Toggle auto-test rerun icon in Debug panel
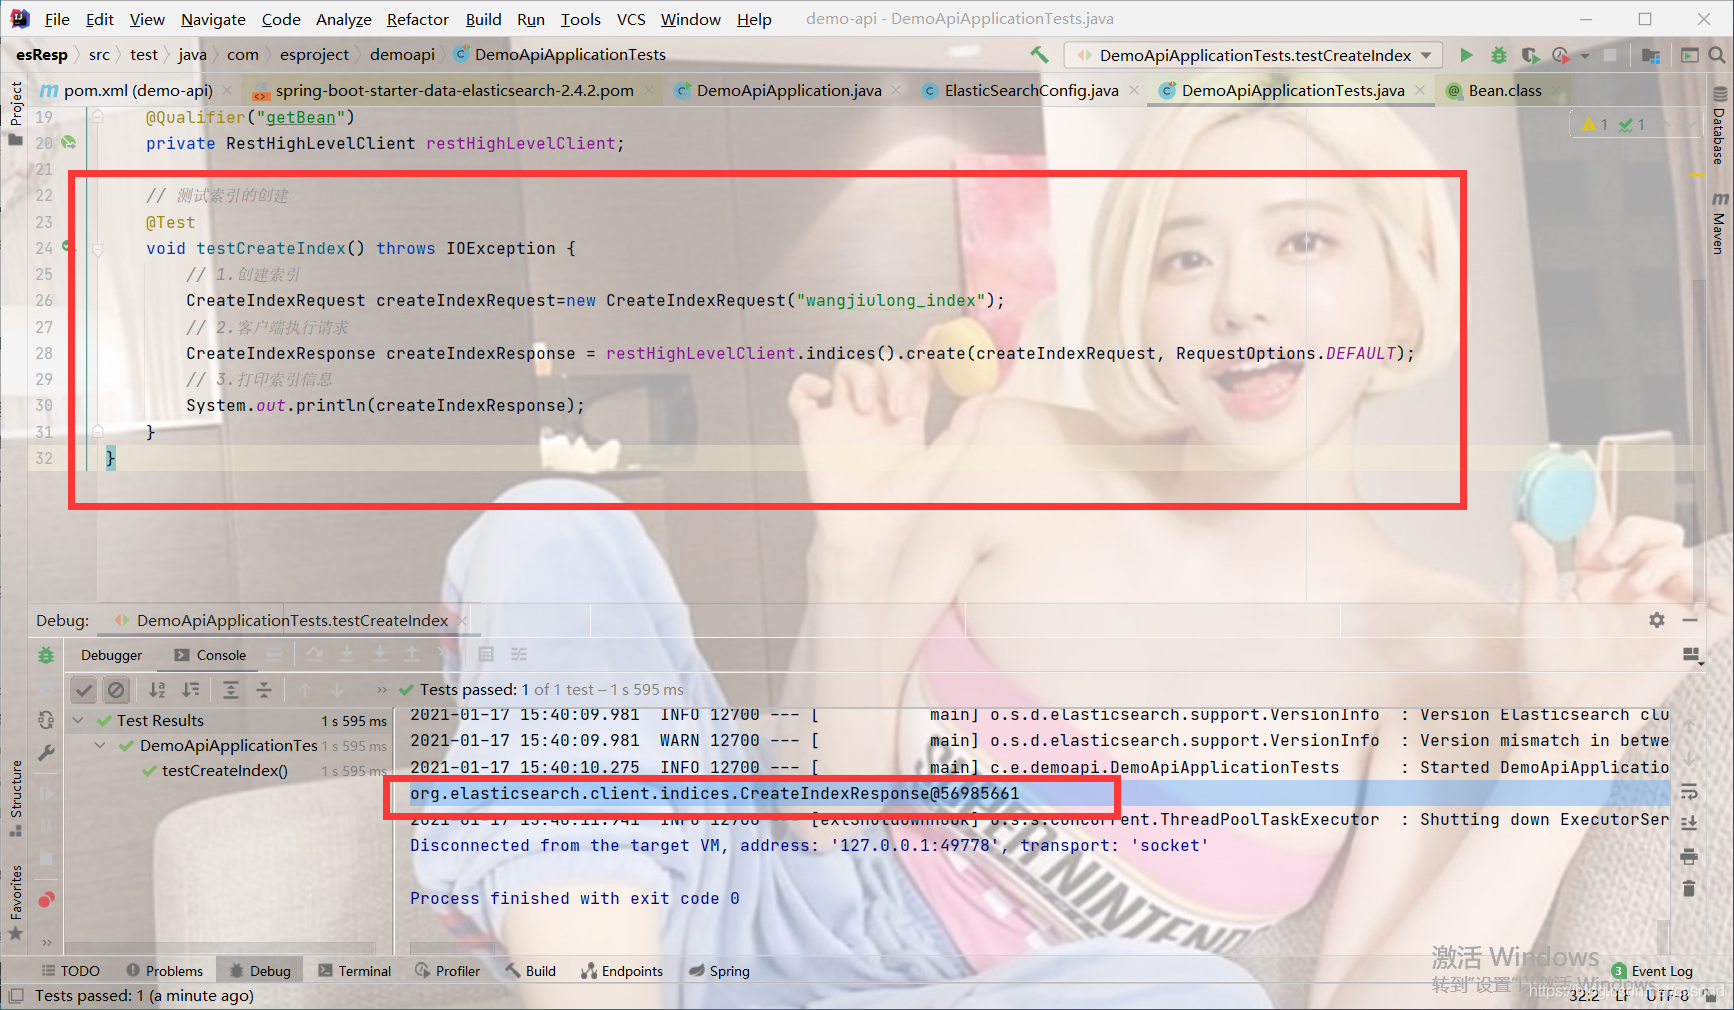The height and width of the screenshot is (1010, 1734). pos(46,720)
